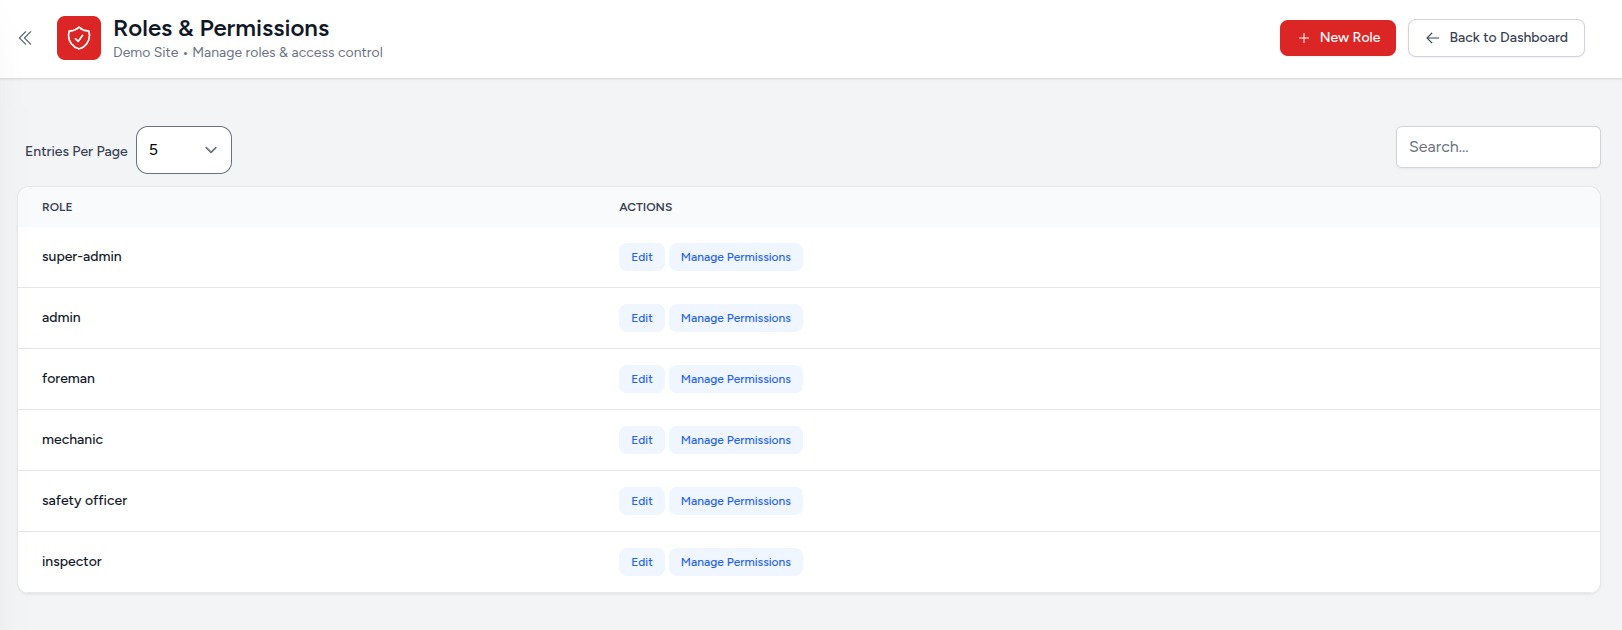
Task: Click the red shield logo icon
Action: click(79, 38)
